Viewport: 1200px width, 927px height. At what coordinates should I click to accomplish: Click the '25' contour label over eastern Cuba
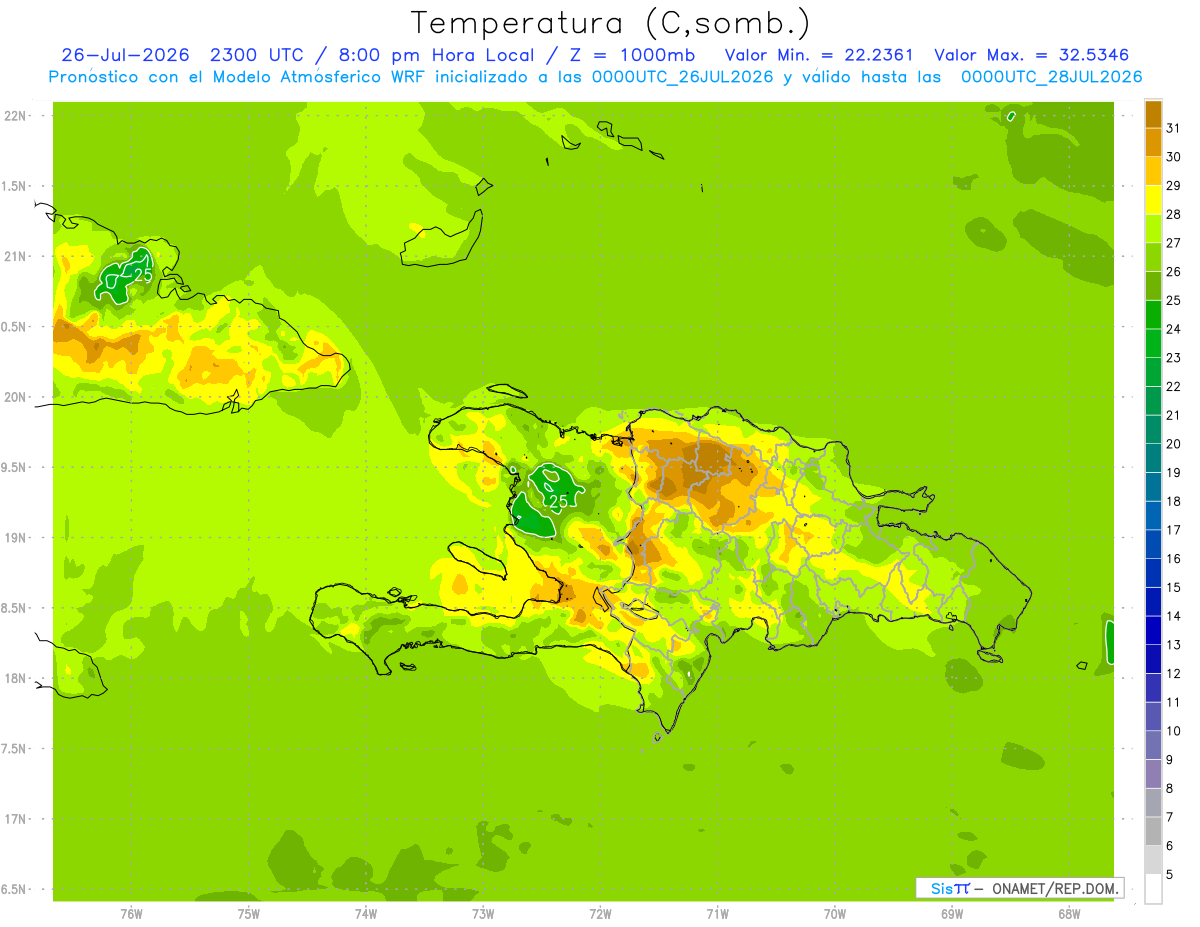pyautogui.click(x=143, y=275)
